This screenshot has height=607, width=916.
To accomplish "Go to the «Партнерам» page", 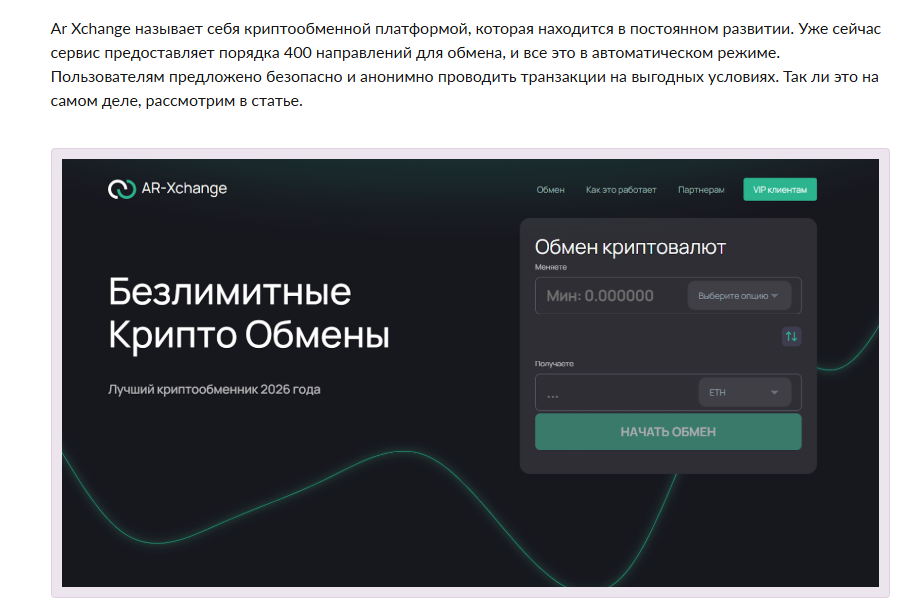I will pyautogui.click(x=701, y=187).
